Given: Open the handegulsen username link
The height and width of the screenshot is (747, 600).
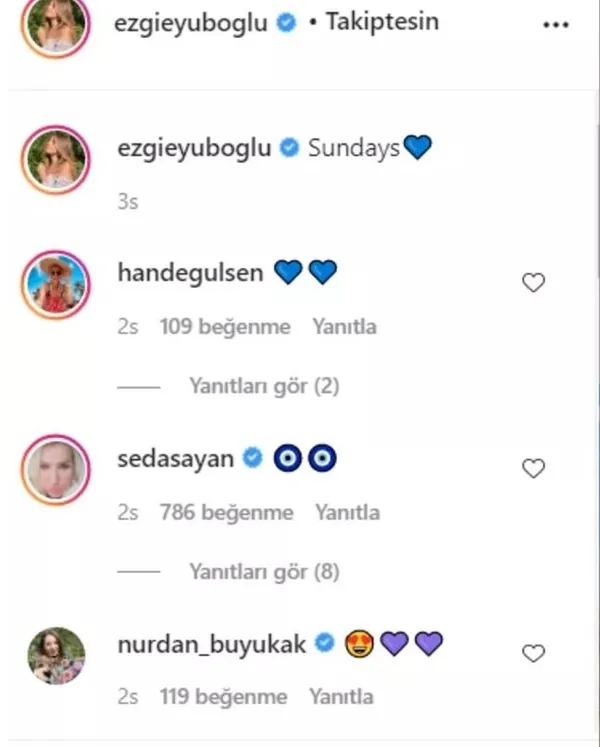Looking at the screenshot, I should point(190,273).
